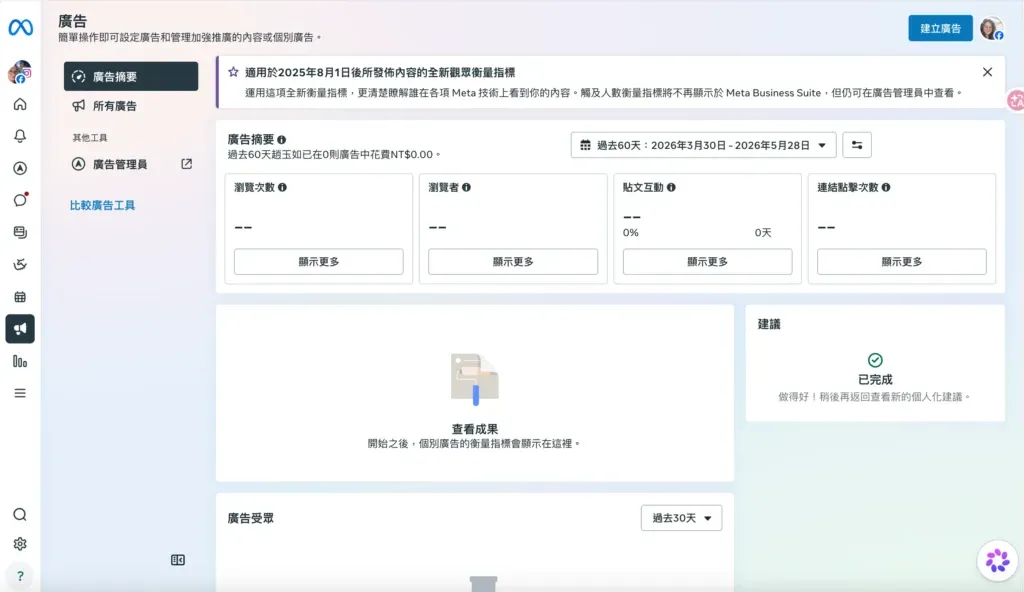Click info icon beside 連結點擊次數
The image size is (1024, 592).
pos(886,188)
